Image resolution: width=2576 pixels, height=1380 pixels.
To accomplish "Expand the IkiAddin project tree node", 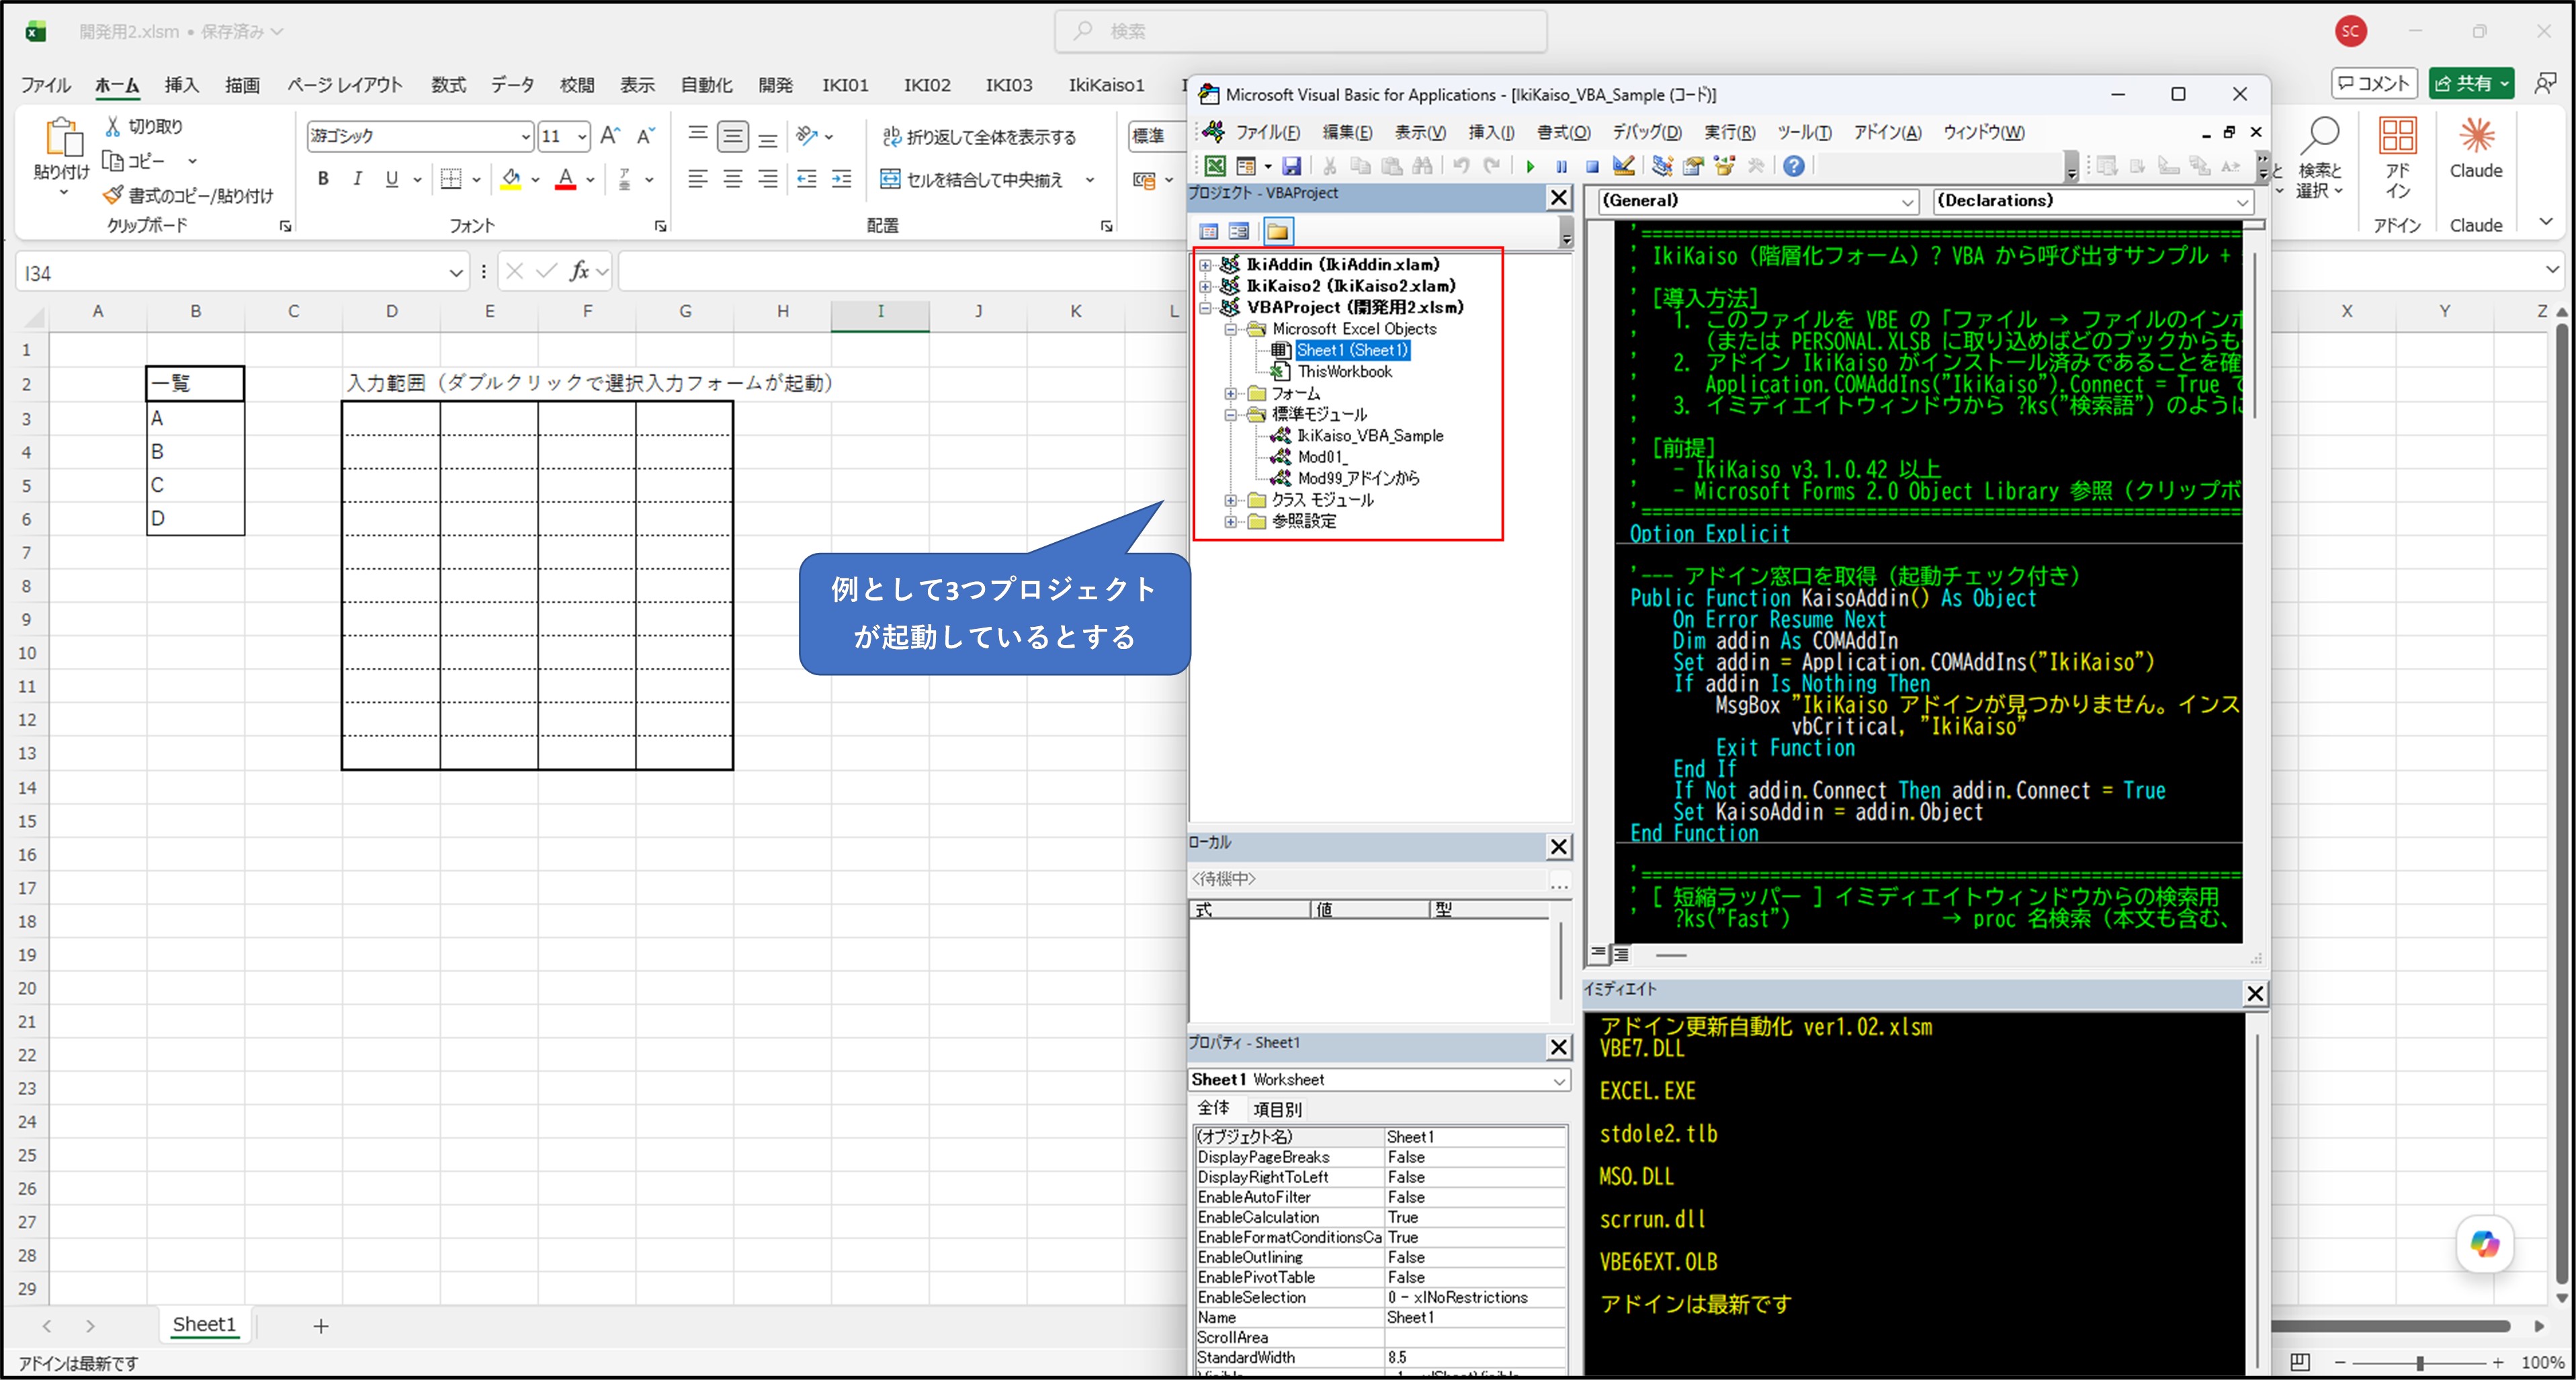I will coord(1206,265).
